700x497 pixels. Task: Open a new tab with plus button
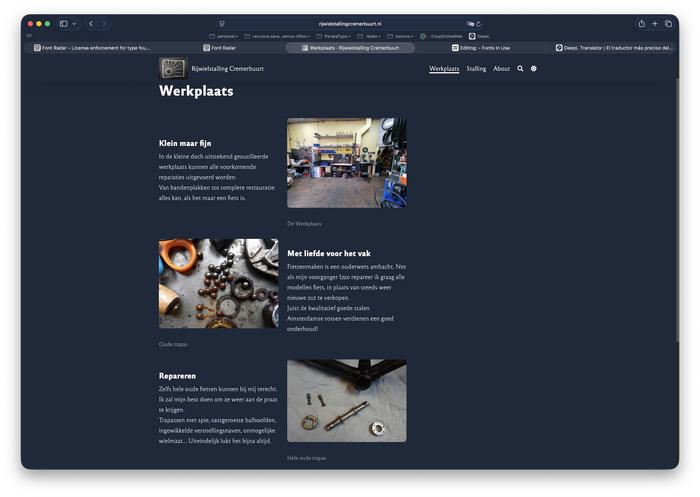pyautogui.click(x=654, y=24)
